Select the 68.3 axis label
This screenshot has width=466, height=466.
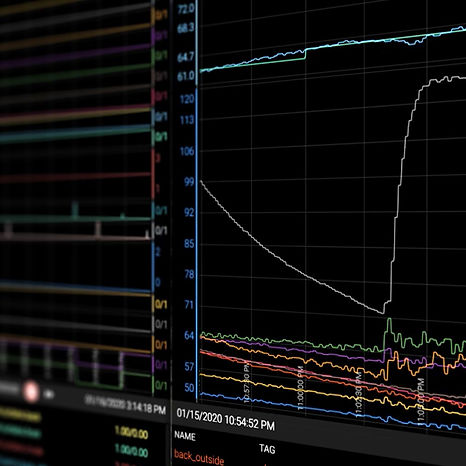[x=186, y=28]
